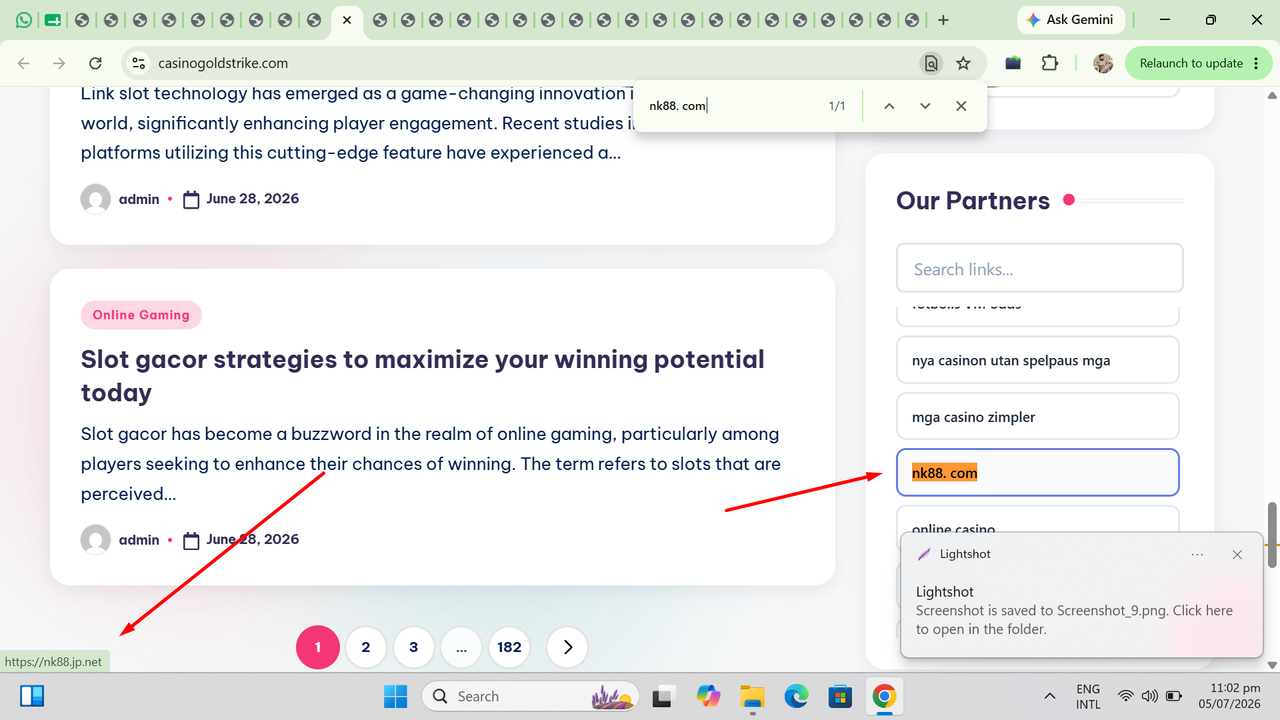Bookmark this page with the star icon

click(x=963, y=63)
